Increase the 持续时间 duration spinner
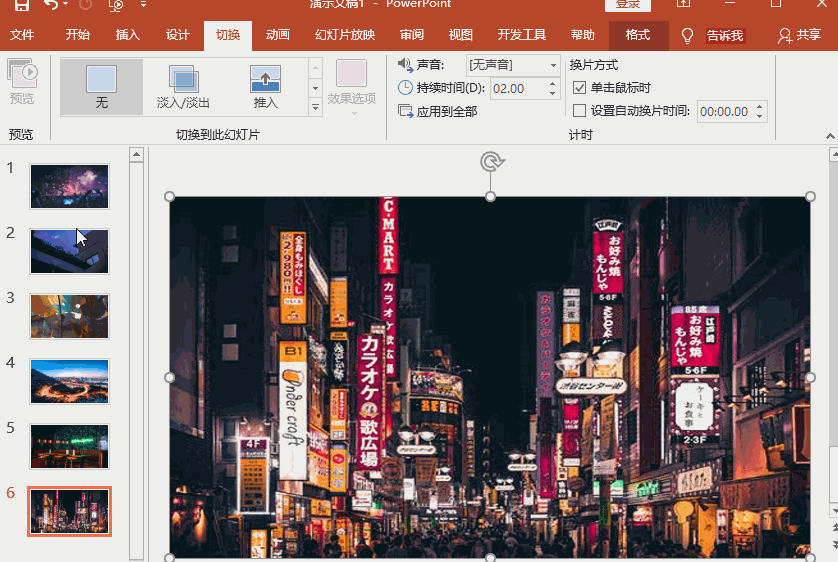This screenshot has height=562, width=838. [553, 84]
